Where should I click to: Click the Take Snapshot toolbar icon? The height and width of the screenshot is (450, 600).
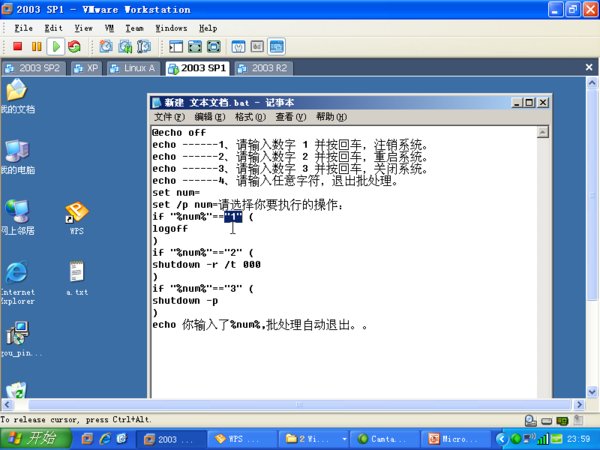tap(106, 47)
